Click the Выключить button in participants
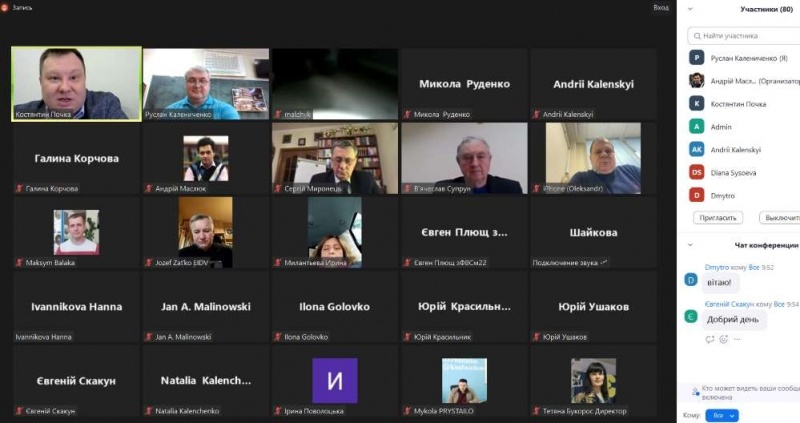The width and height of the screenshot is (800, 423). (780, 218)
